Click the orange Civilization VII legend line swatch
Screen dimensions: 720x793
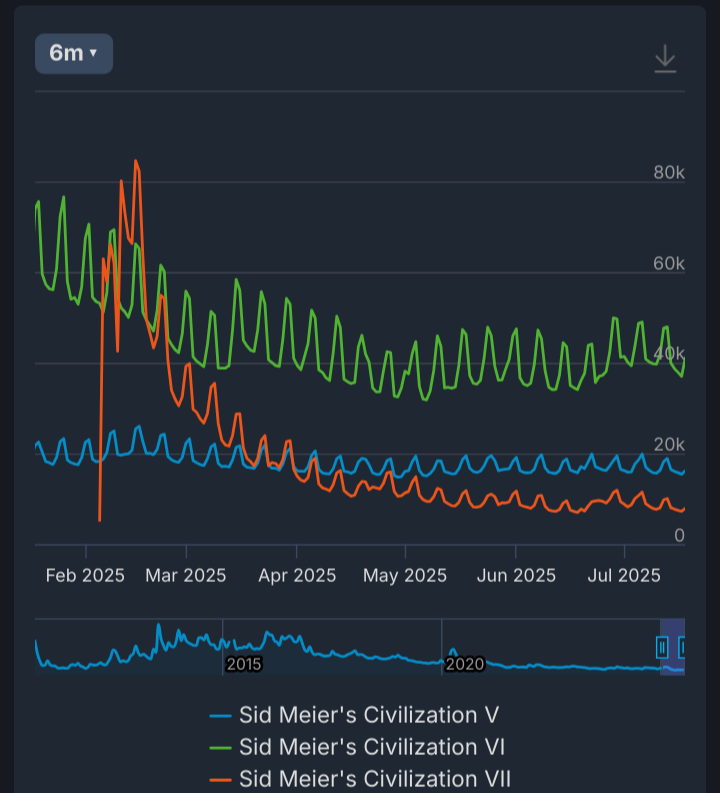pyautogui.click(x=220, y=780)
